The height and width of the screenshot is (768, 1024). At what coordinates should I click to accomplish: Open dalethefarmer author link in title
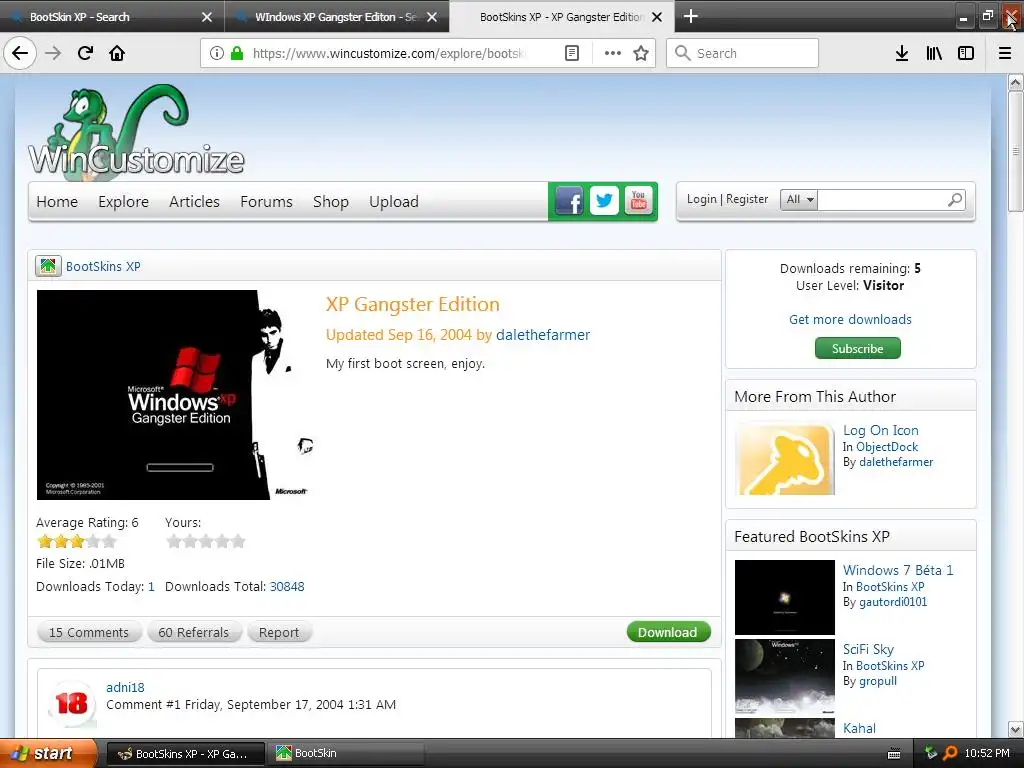[x=543, y=335]
